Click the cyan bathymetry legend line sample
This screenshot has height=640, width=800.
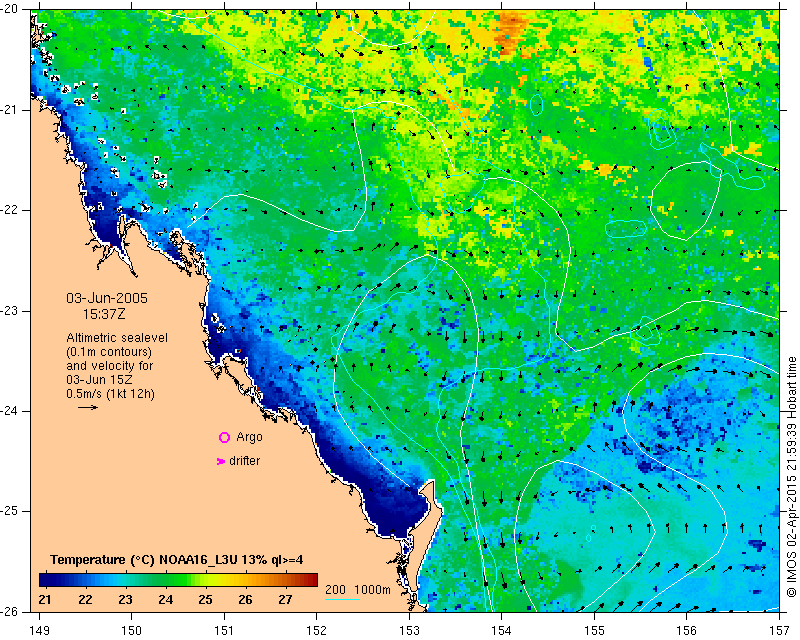342,599
